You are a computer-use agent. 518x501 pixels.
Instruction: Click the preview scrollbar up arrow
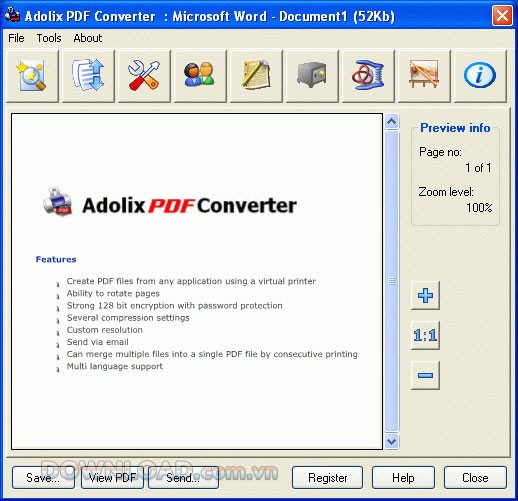[x=392, y=122]
